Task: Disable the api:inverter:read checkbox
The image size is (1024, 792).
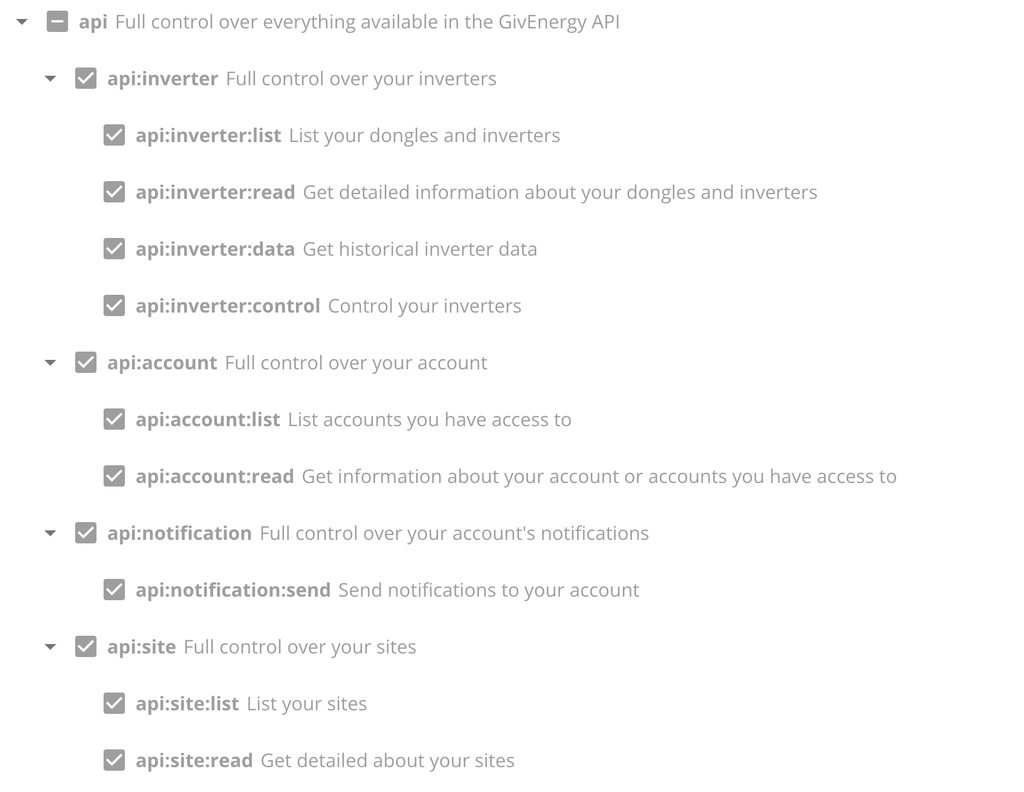Action: pos(115,192)
